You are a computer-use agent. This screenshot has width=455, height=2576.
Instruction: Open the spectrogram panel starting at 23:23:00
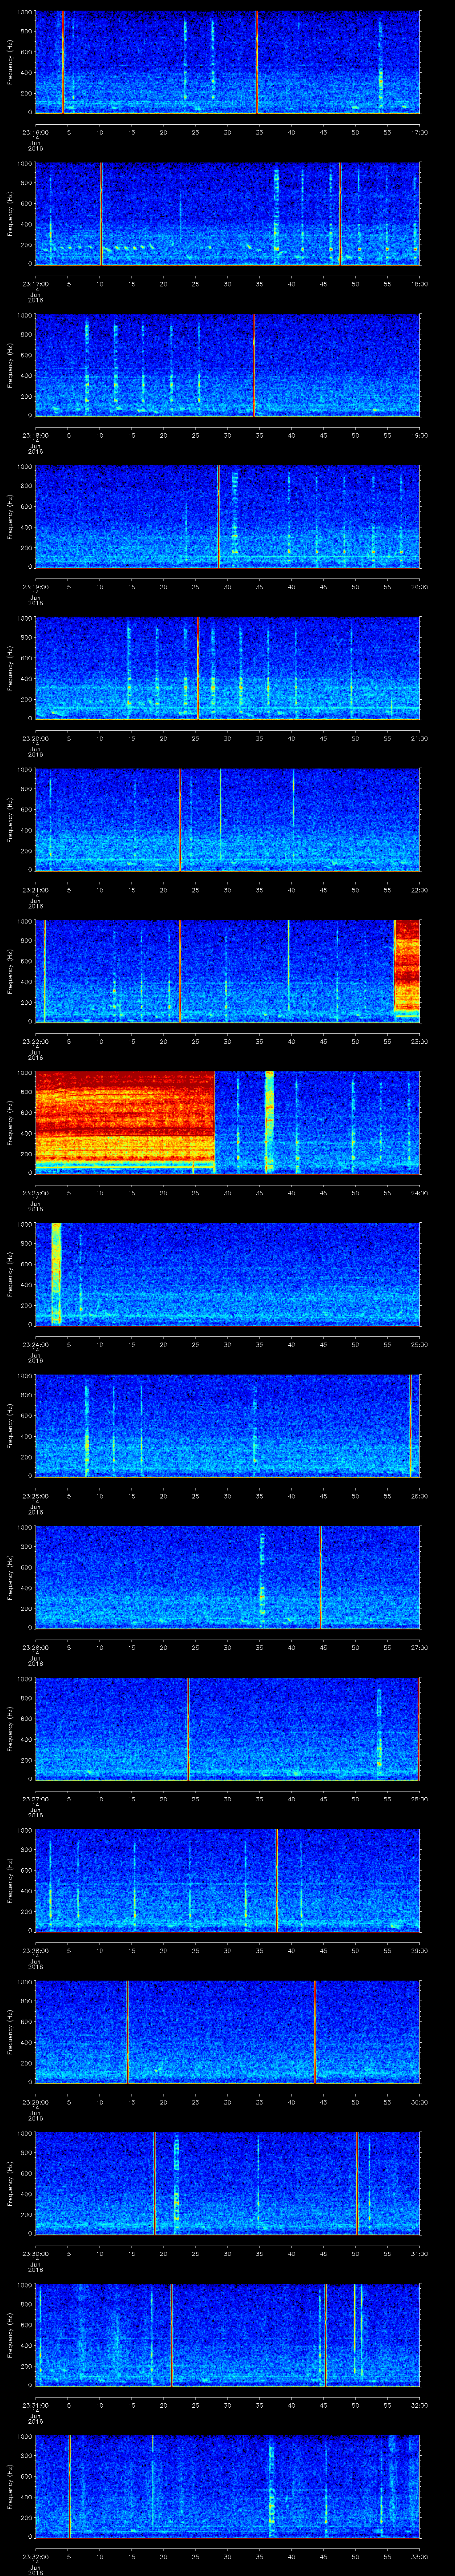[x=227, y=1122]
